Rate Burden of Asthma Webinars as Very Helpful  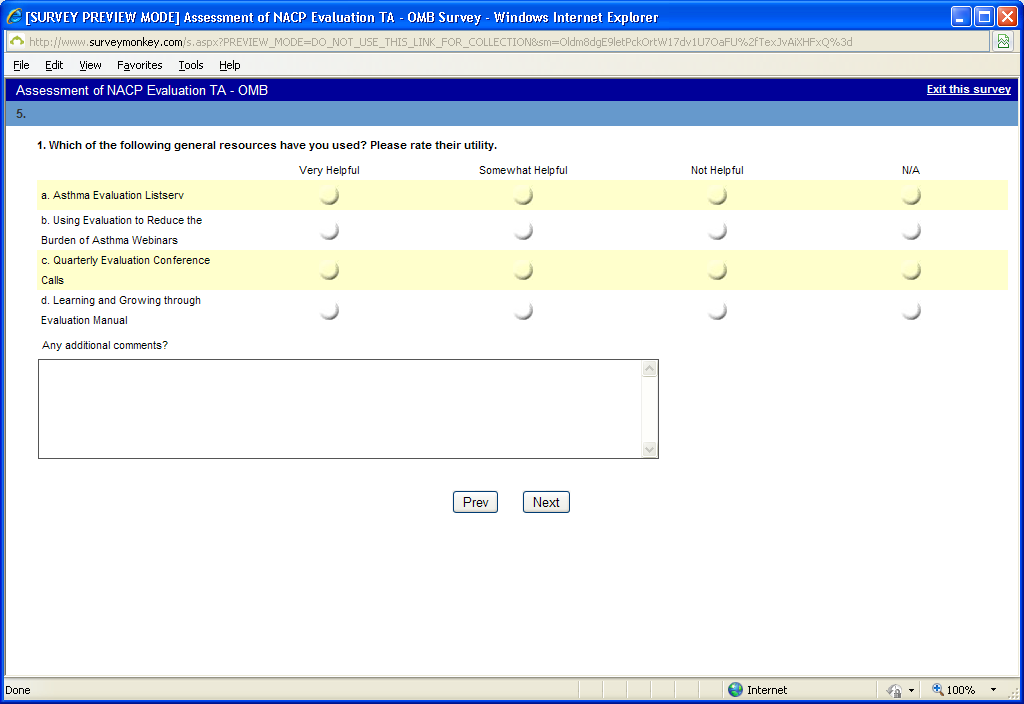pyautogui.click(x=329, y=231)
